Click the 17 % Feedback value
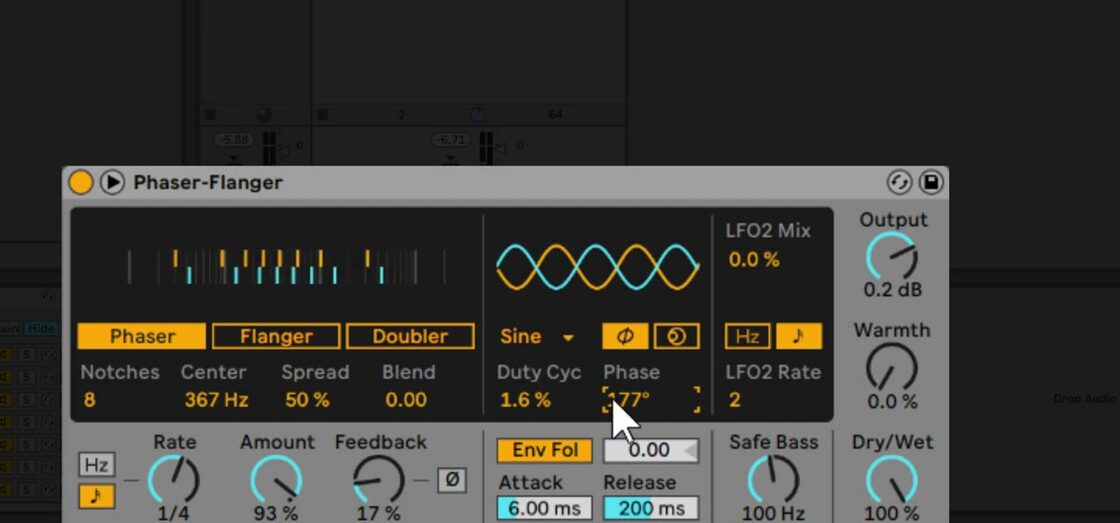Screen dimensions: 1120x523 (x=379, y=513)
